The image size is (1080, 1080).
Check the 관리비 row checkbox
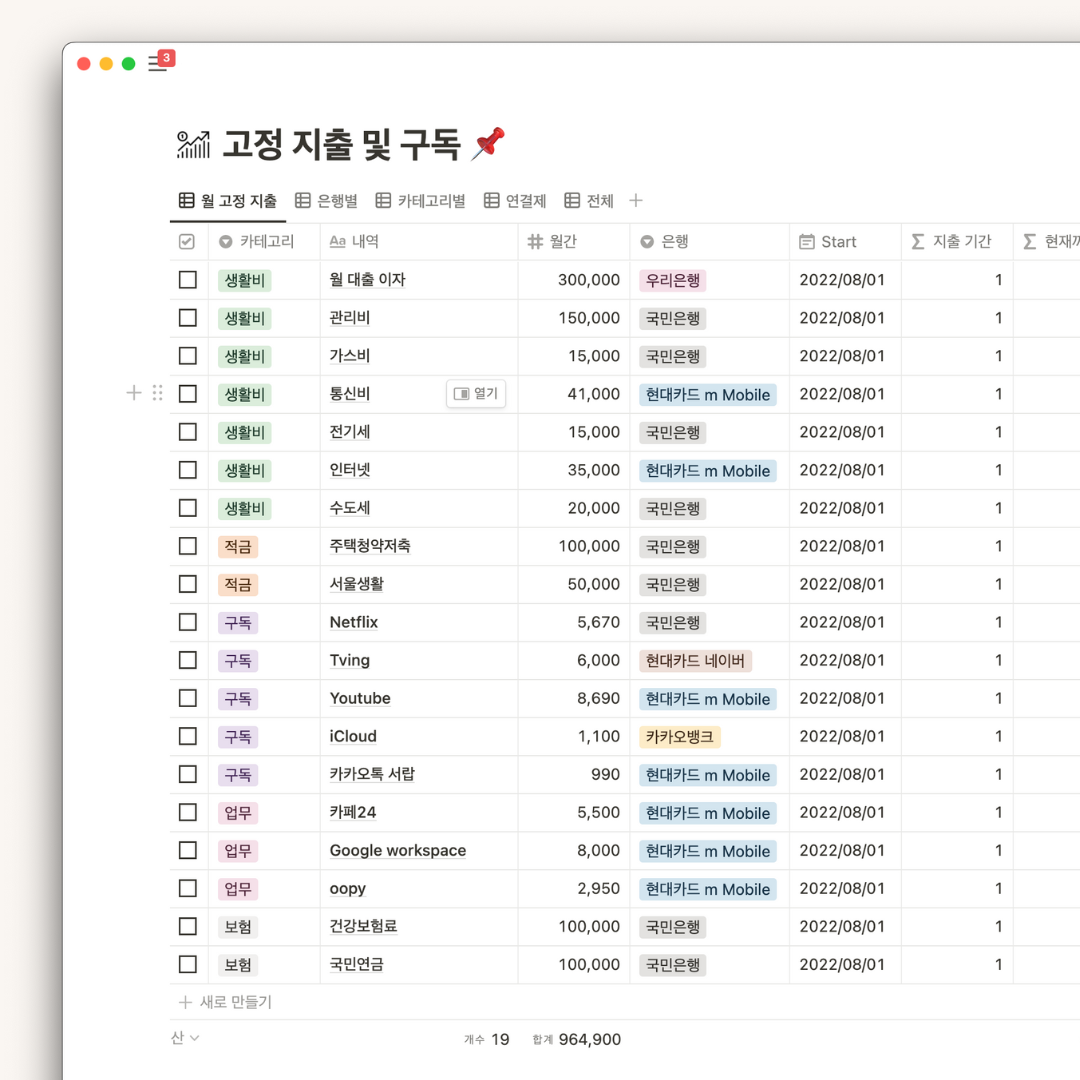coord(187,318)
